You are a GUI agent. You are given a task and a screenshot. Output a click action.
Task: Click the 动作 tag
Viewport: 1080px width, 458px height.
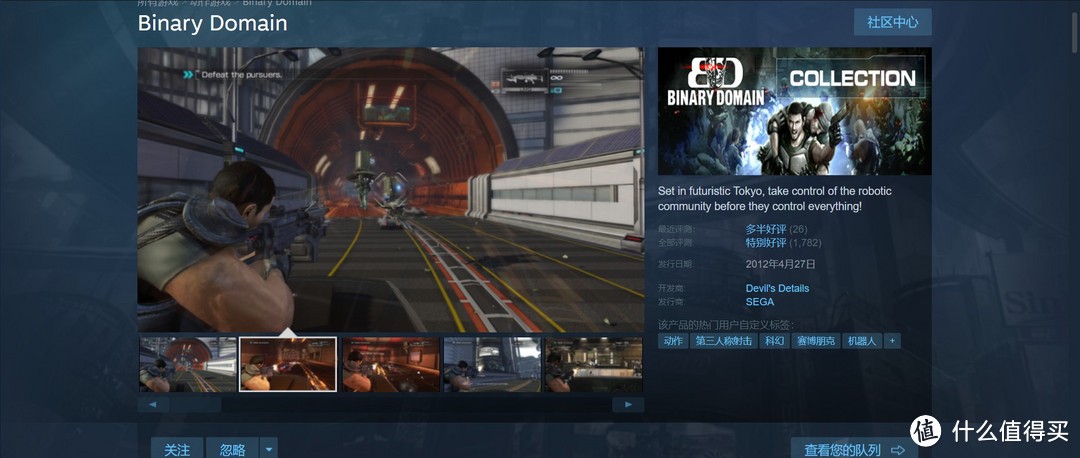point(673,341)
